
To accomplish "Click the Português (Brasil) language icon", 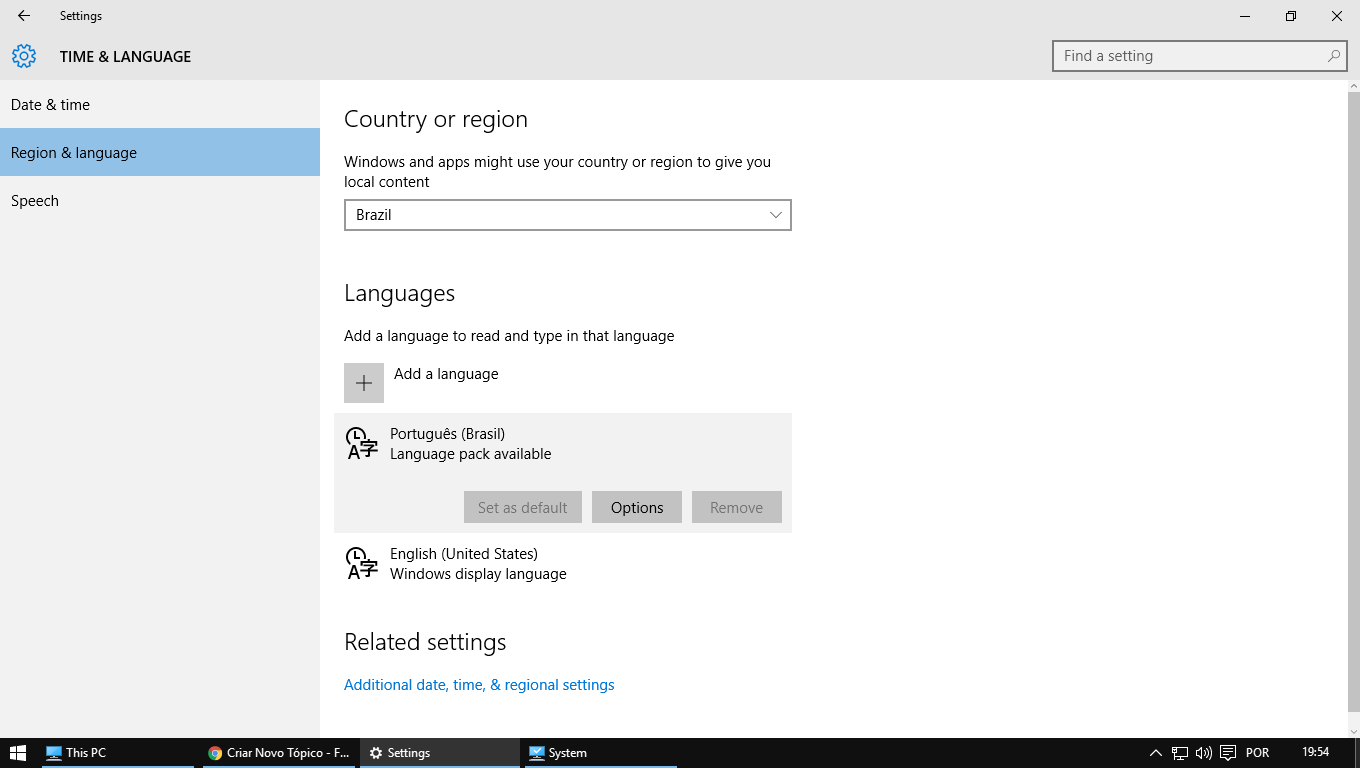I will click(362, 443).
